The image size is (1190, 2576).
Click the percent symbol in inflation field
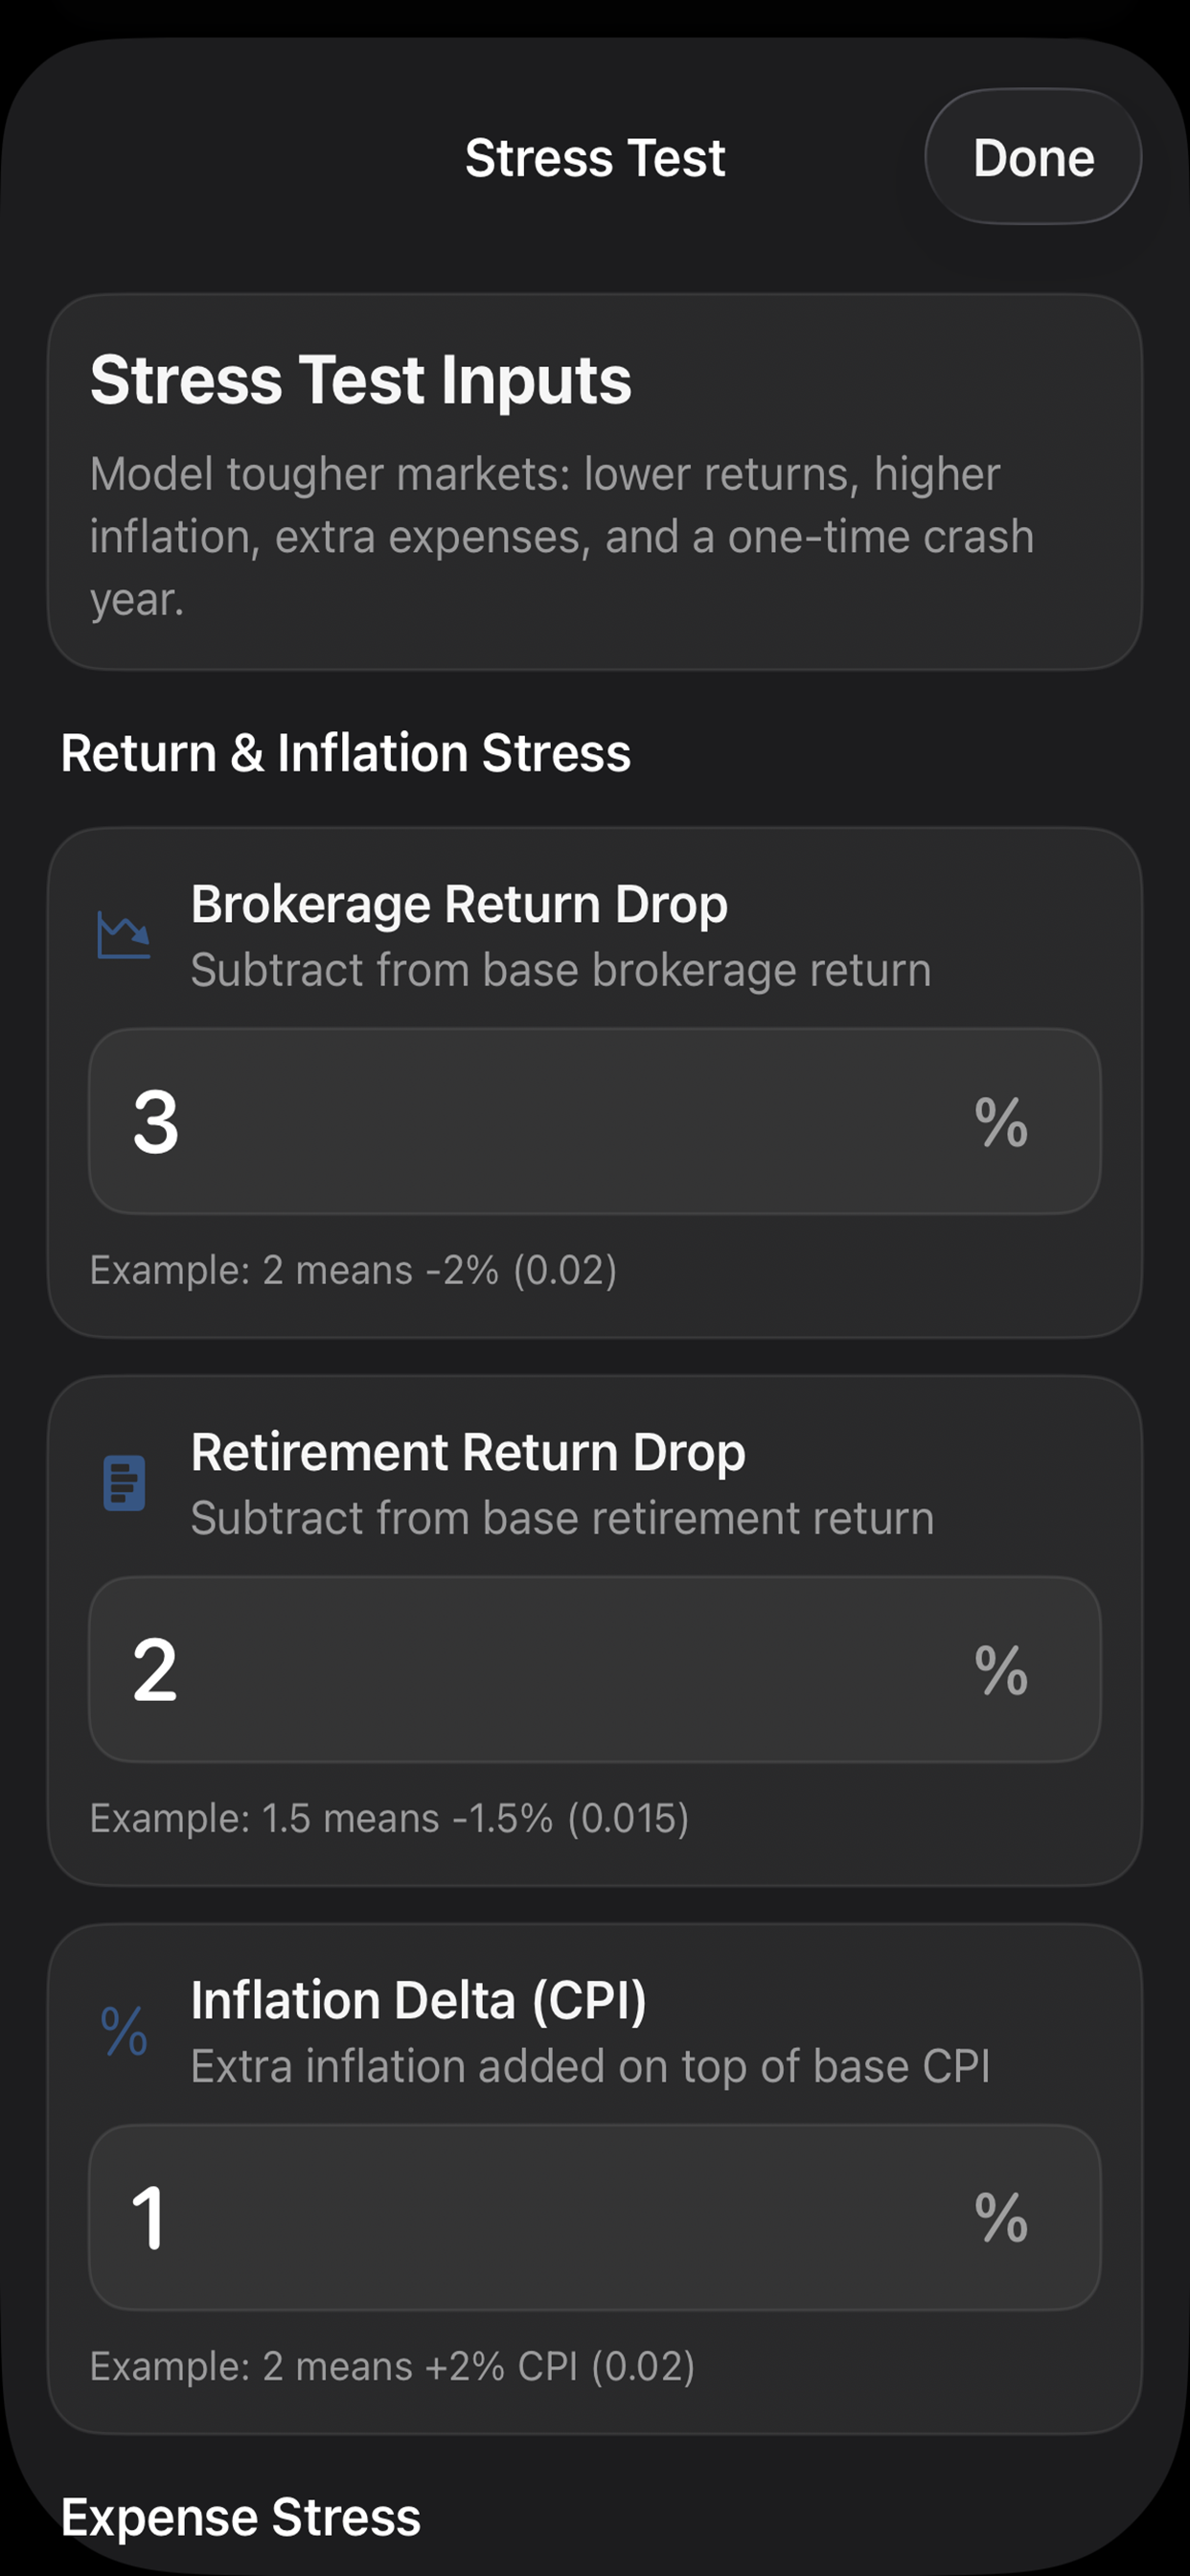(x=1001, y=2218)
